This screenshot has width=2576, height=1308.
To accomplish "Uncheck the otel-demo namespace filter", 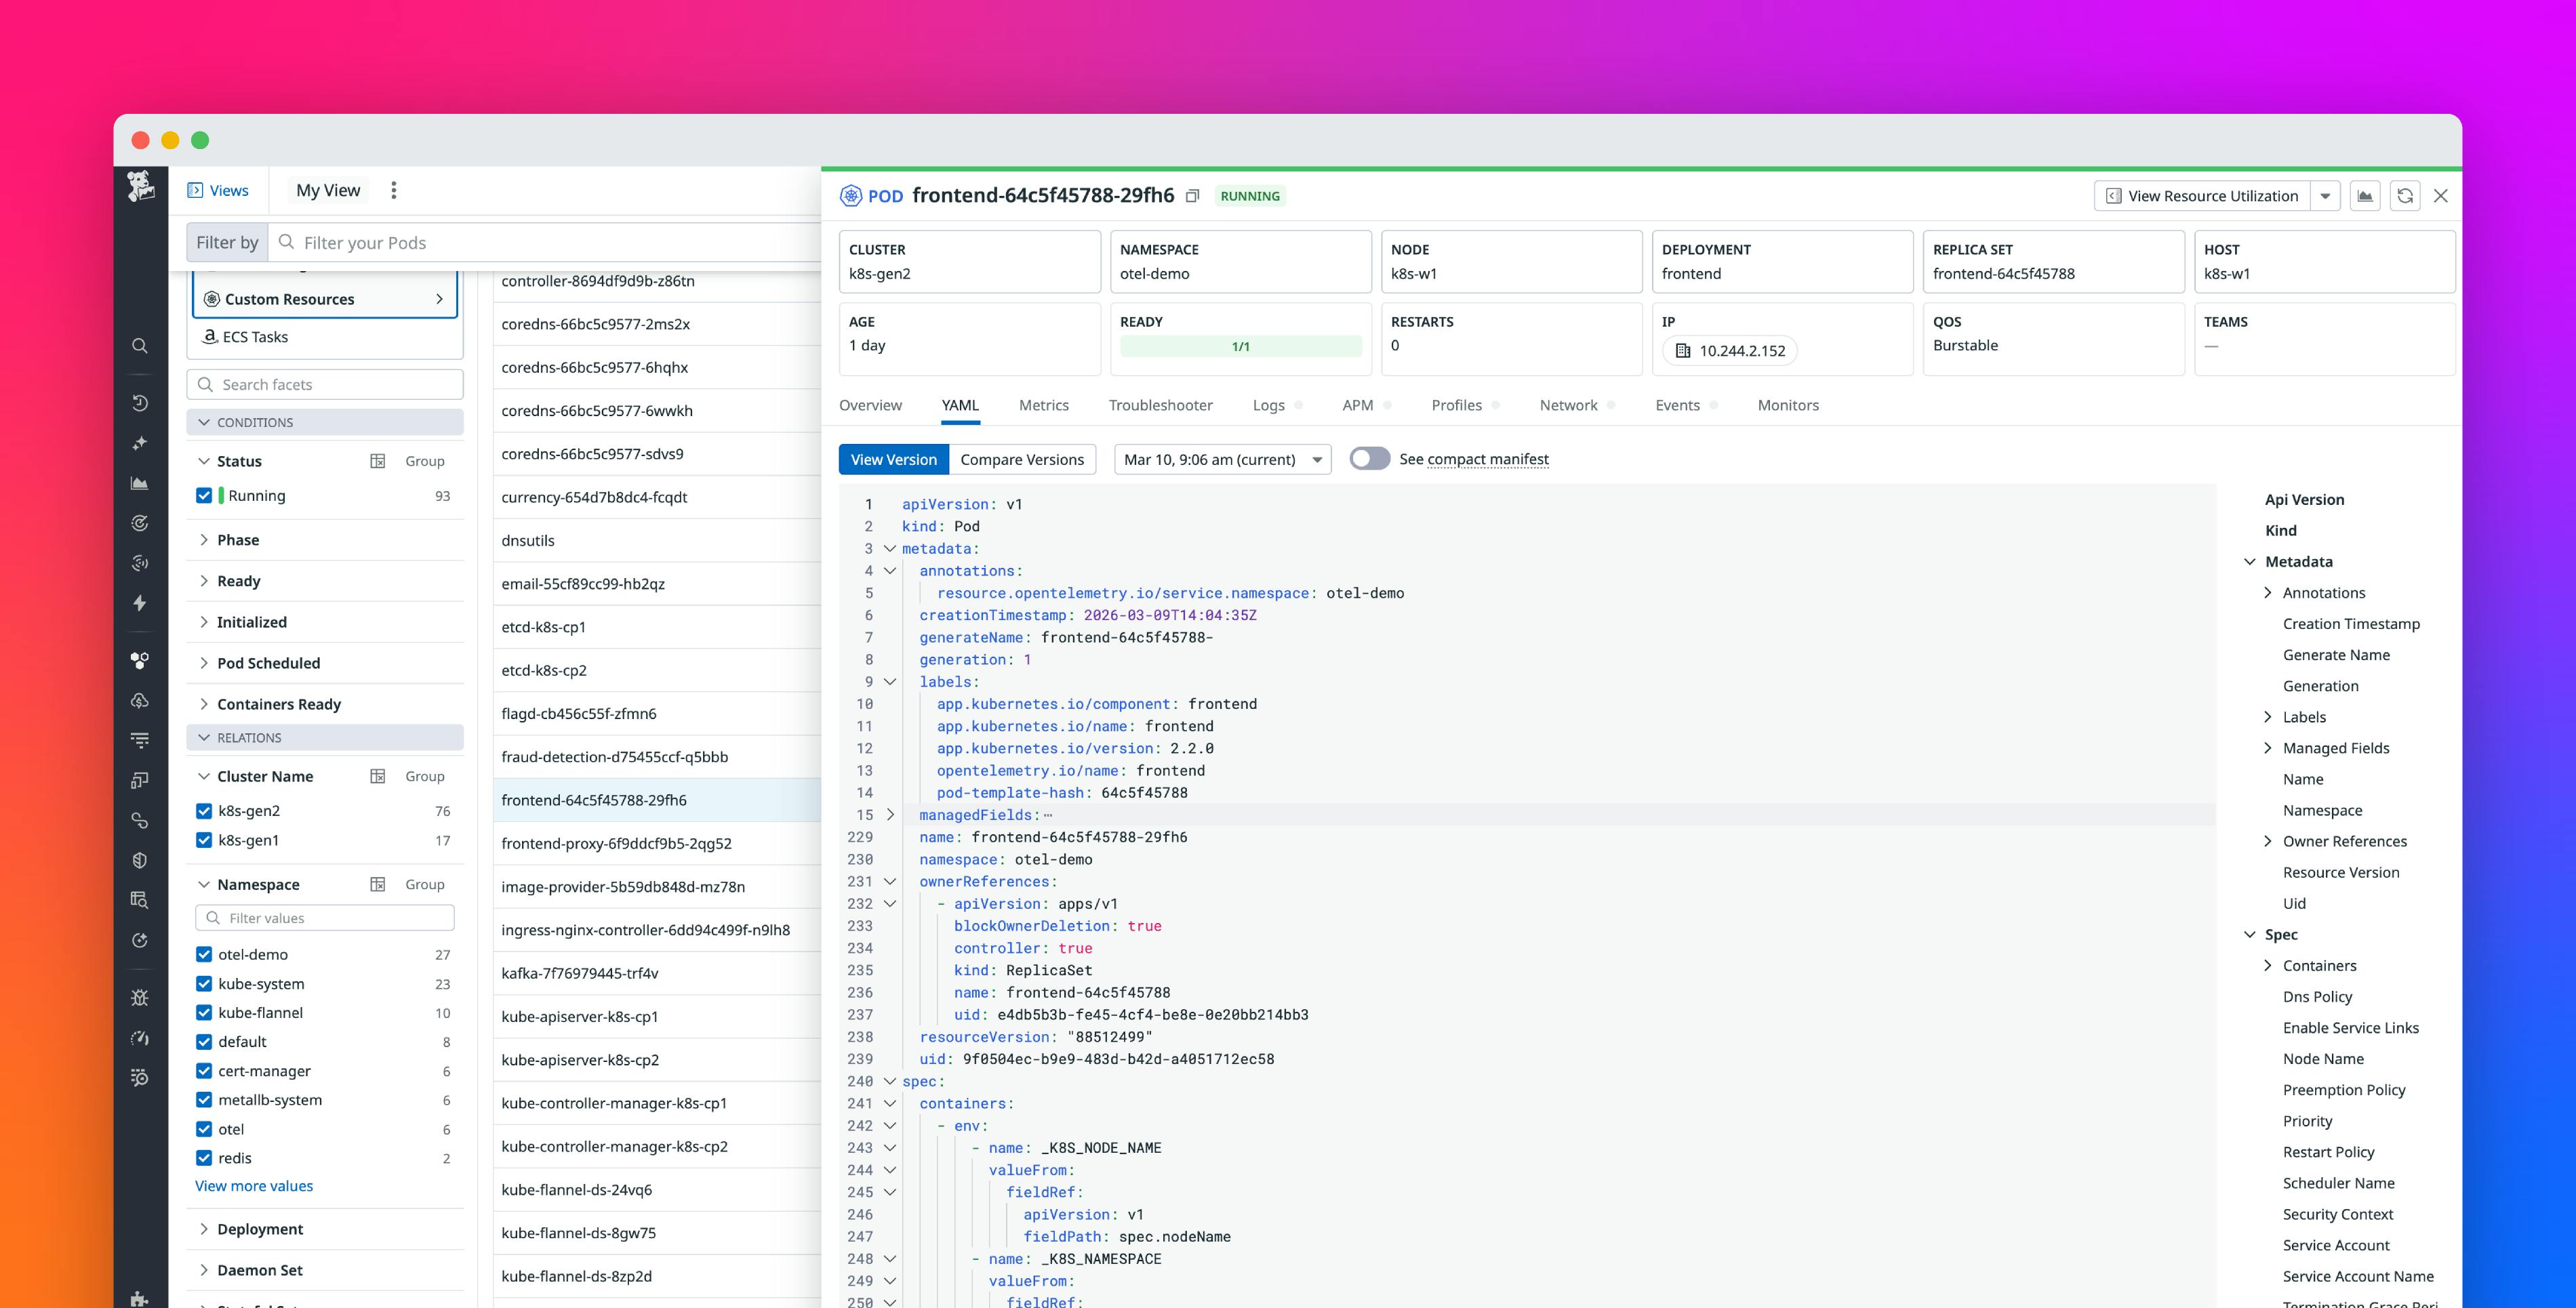I will coord(204,954).
